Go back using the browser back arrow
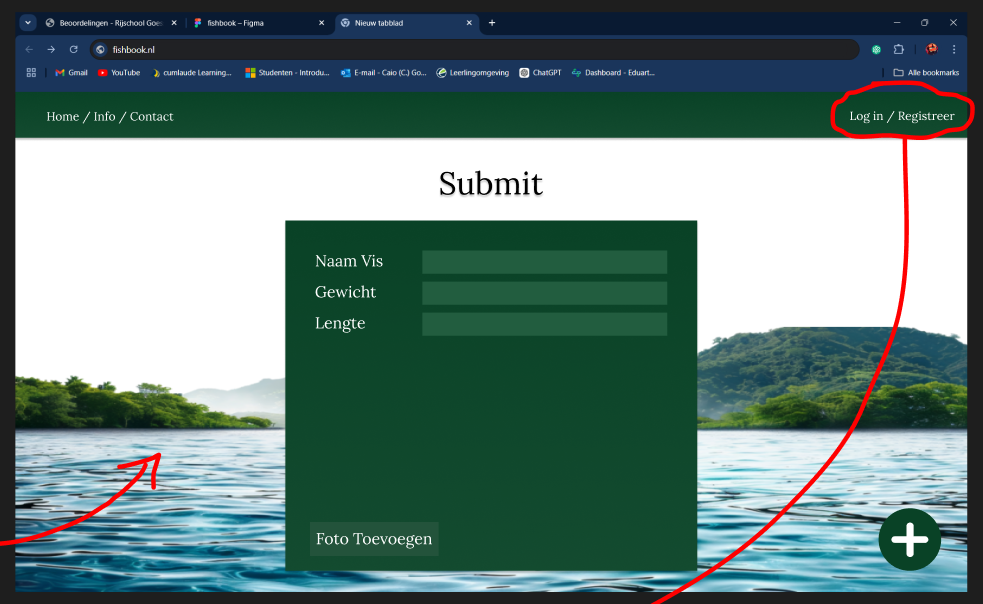This screenshot has height=604, width=983. (x=29, y=49)
